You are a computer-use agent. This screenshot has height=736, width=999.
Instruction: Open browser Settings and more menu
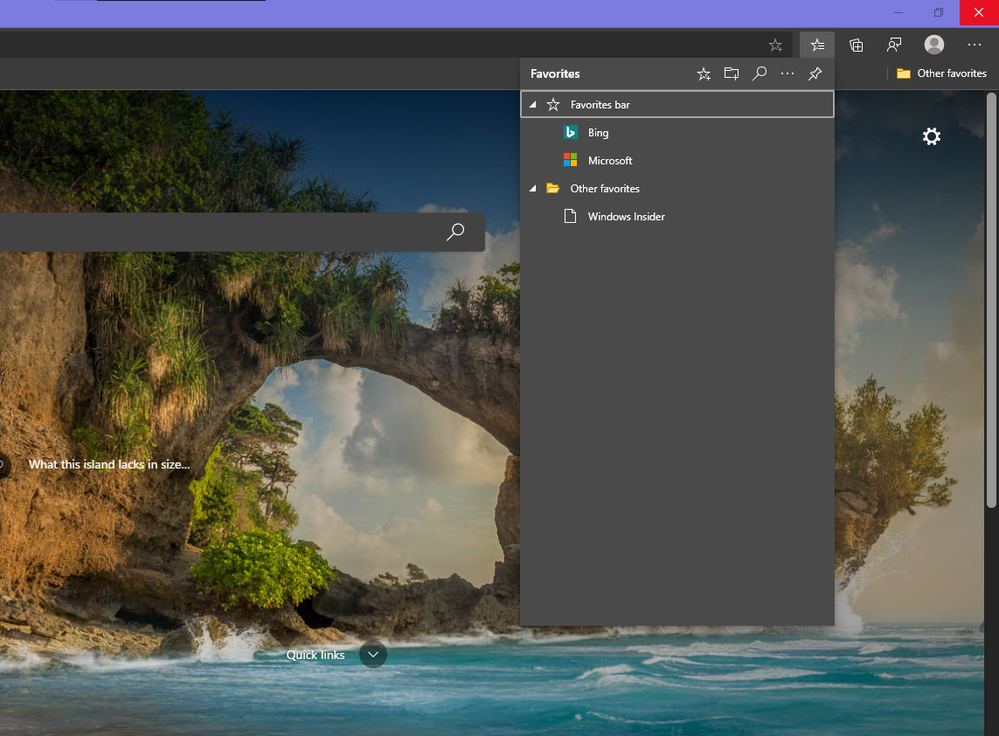(974, 45)
